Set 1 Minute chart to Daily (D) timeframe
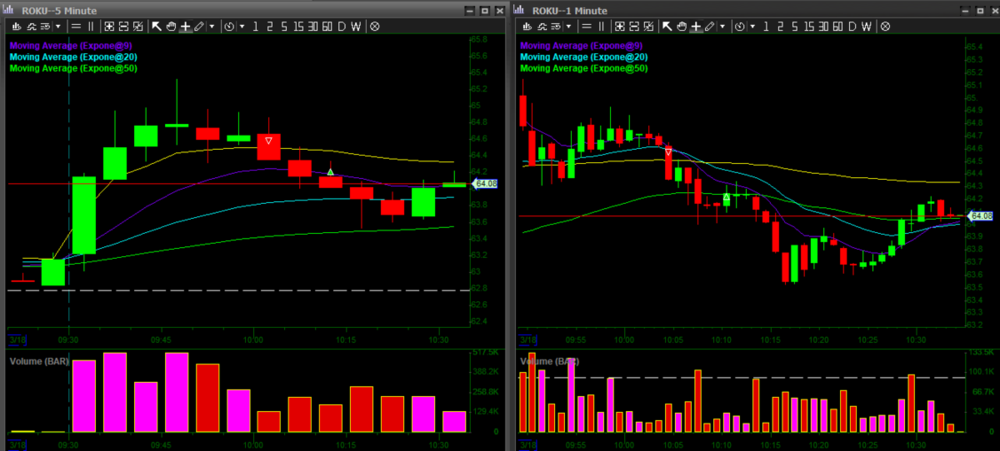 [851, 26]
